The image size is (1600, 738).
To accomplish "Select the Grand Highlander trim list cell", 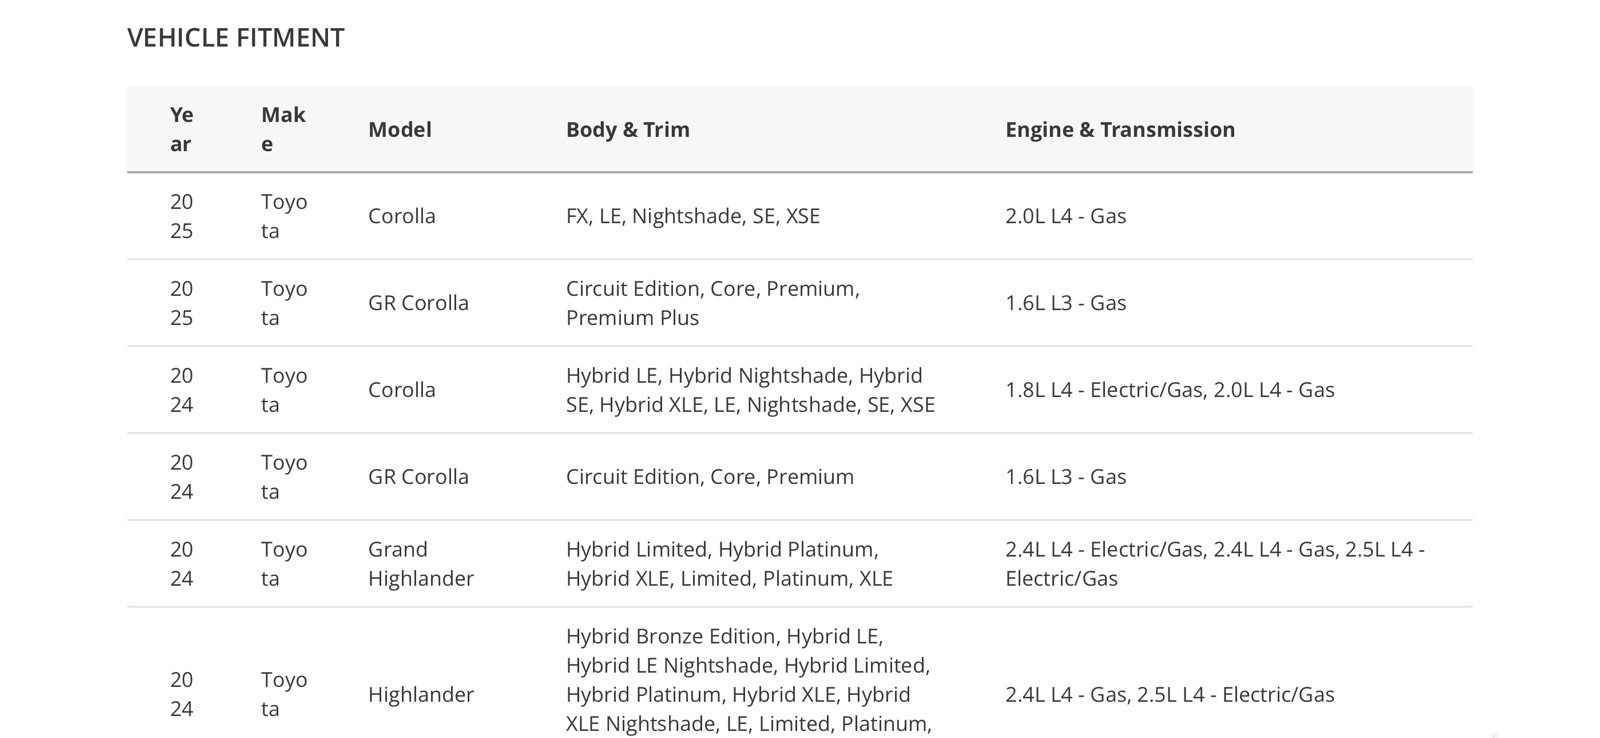I will 729,564.
